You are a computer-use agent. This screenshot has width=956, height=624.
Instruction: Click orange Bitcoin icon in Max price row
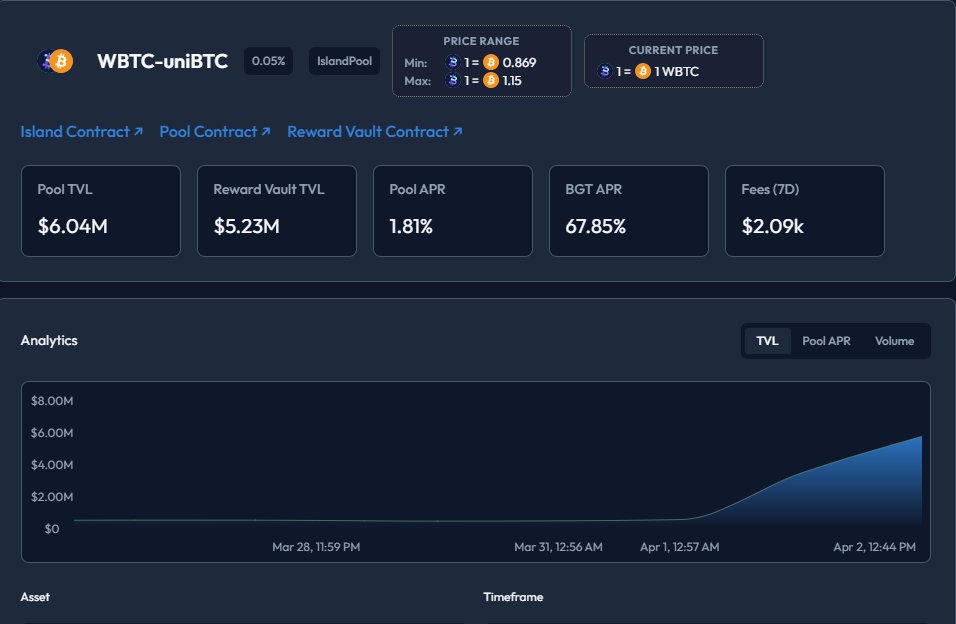[x=491, y=81]
